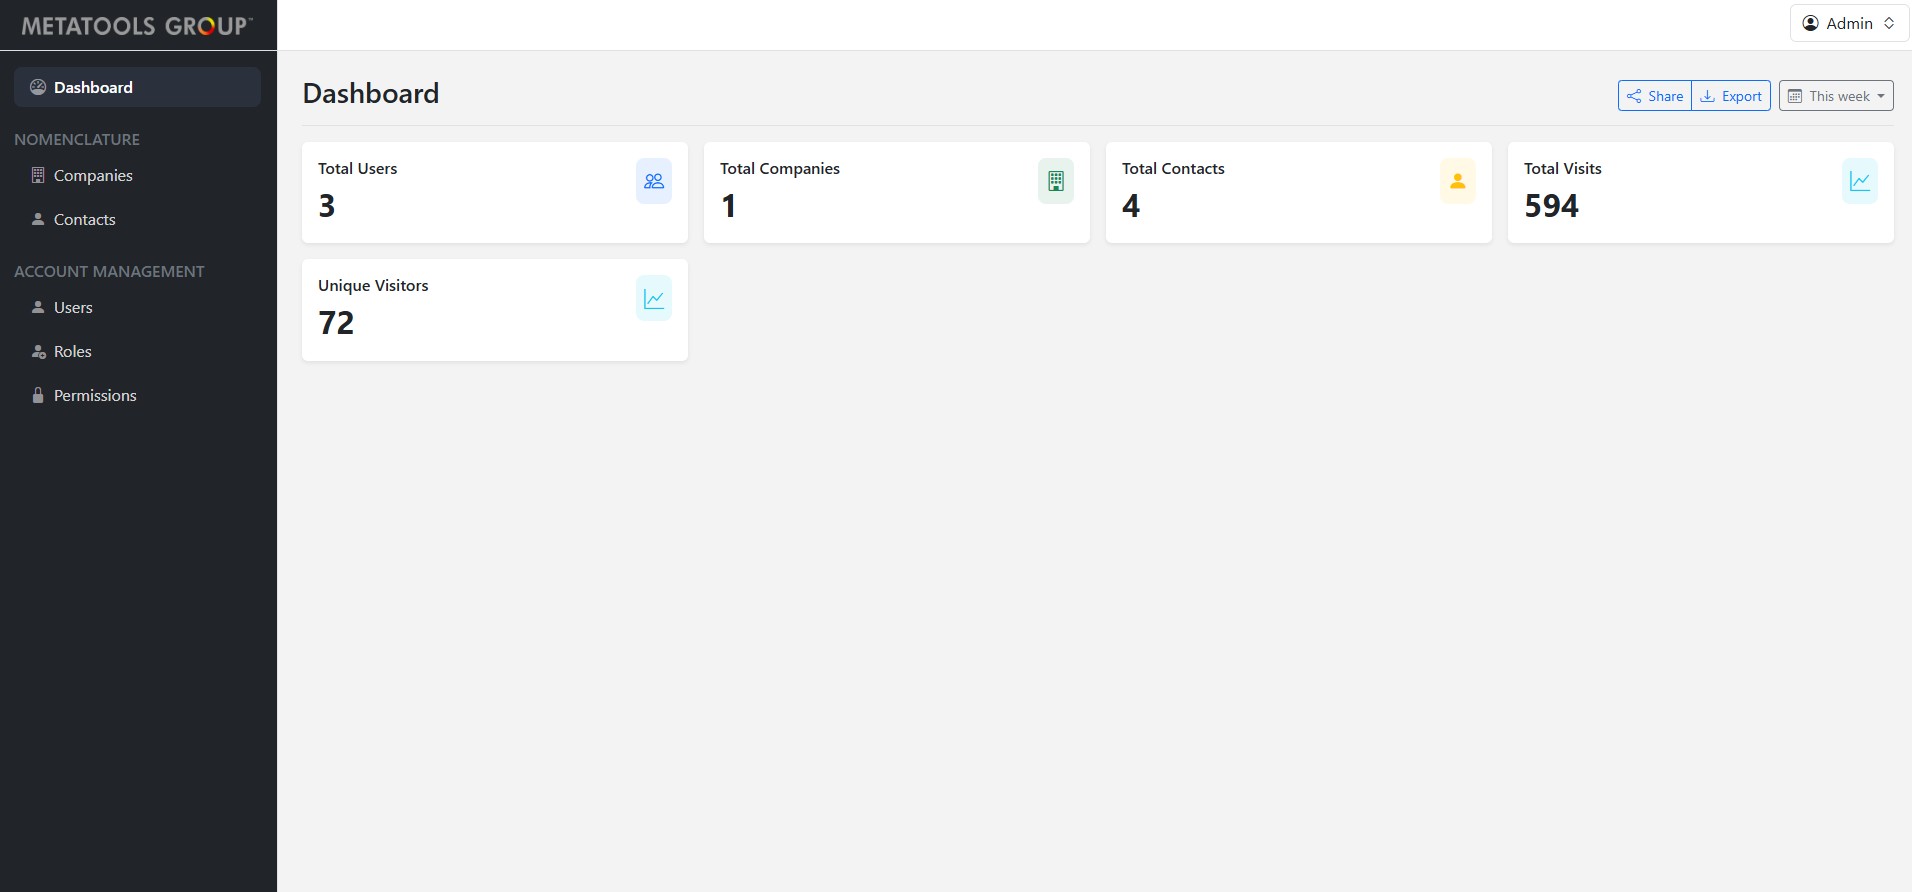Click the Total Contacts count of 4

point(1131,206)
